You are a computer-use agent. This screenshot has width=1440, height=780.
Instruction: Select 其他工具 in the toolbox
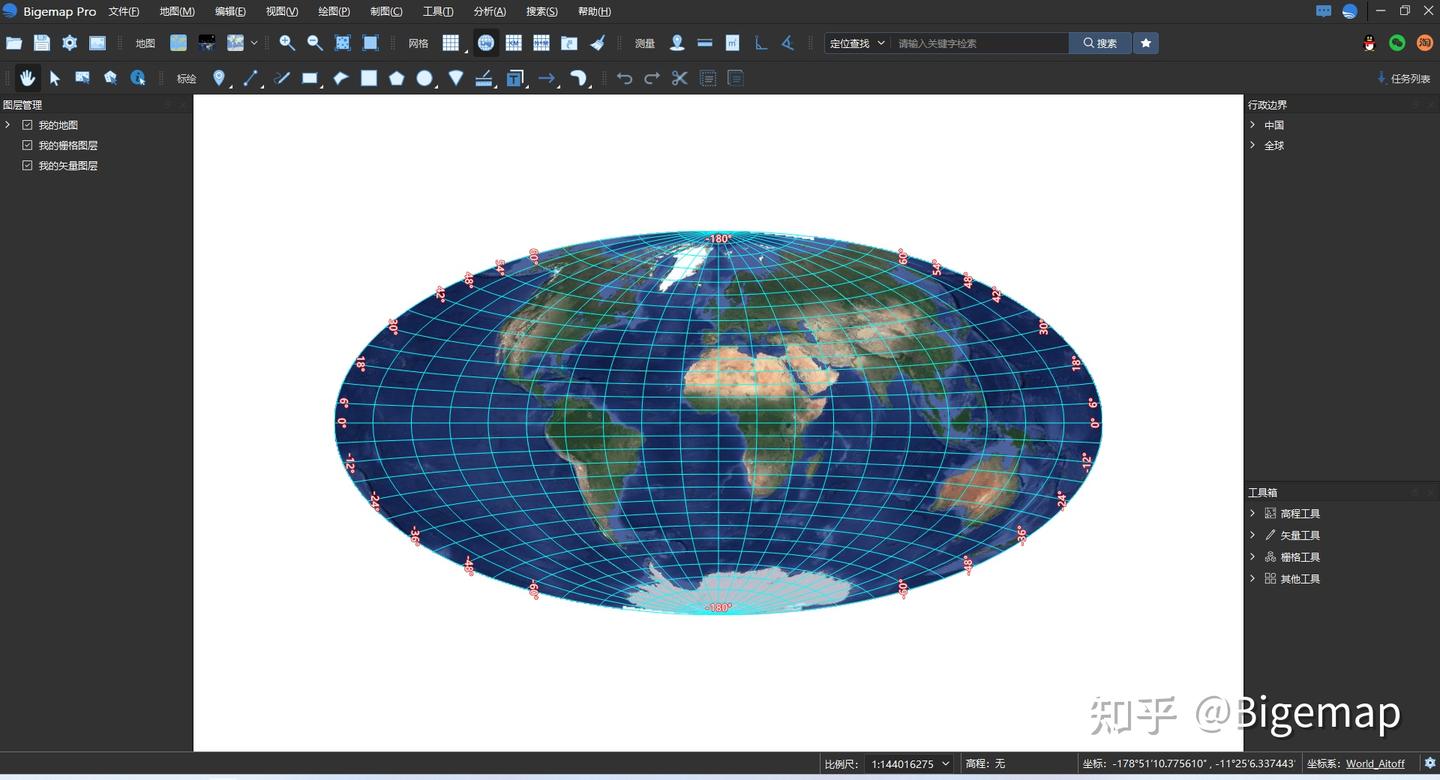pos(1300,579)
